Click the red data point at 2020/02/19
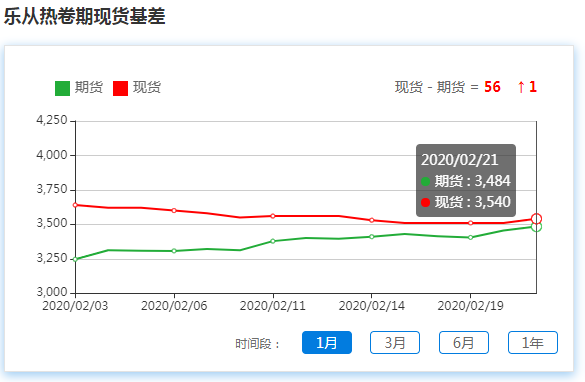Screen dimensions: 585x382 coord(470,223)
